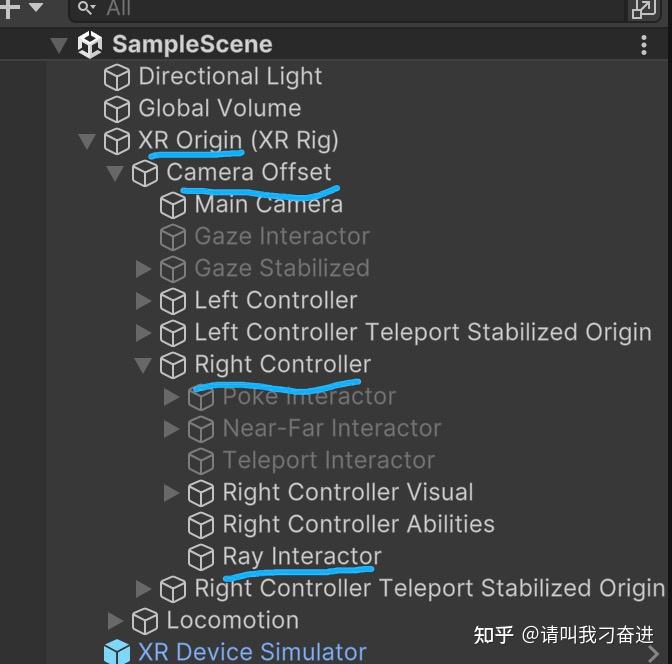The image size is (672, 664).
Task: Click the hierarchy search input field
Action: coord(350,9)
